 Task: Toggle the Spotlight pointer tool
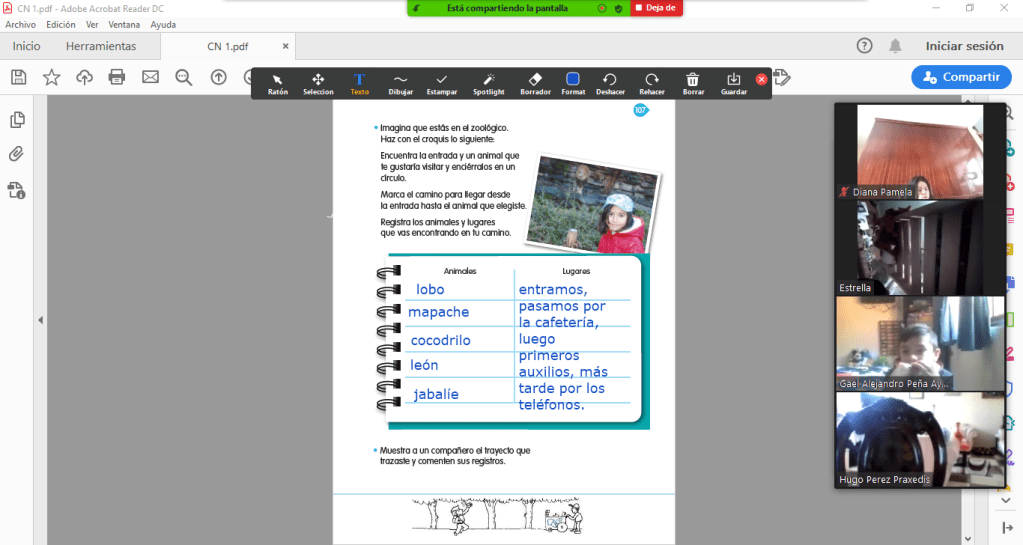[489, 83]
